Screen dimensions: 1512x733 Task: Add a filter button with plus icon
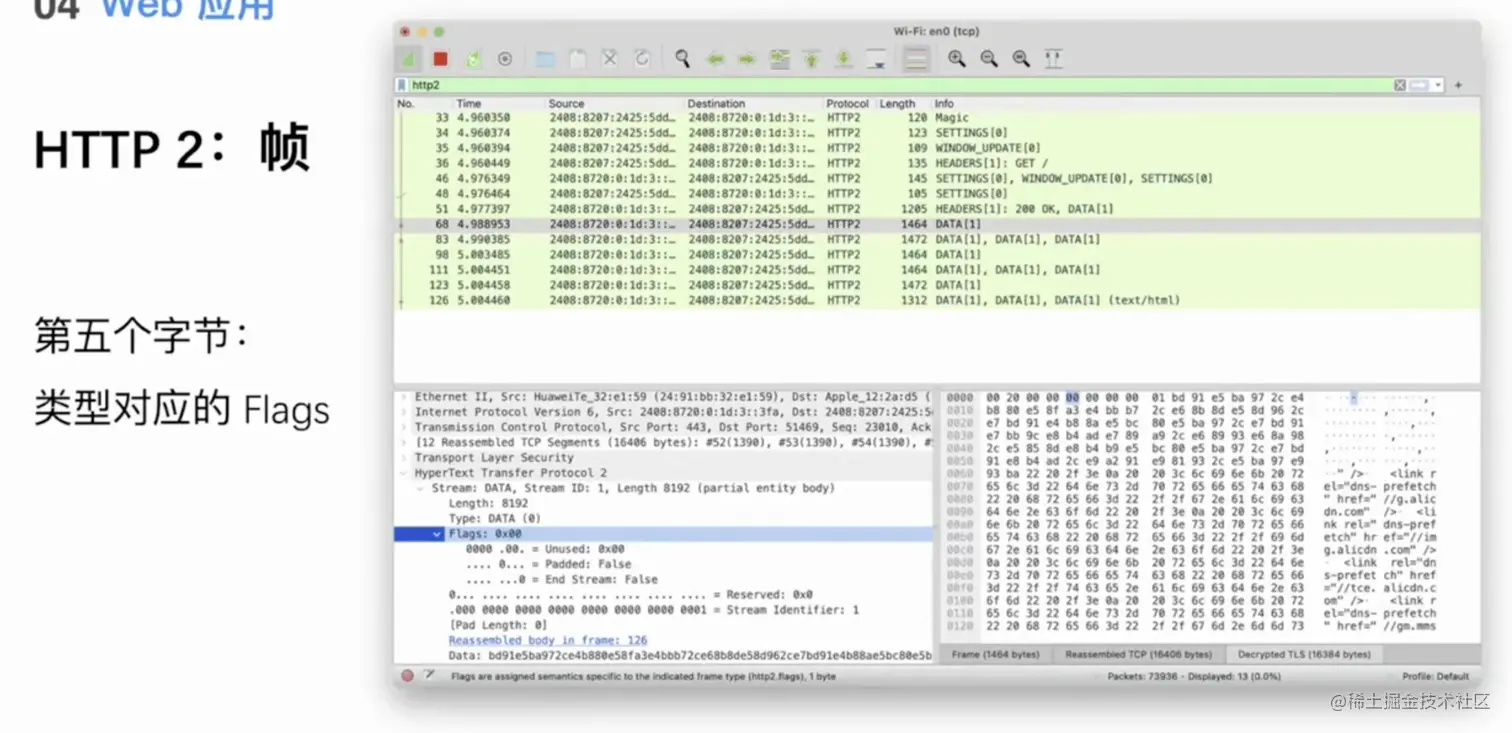point(1458,86)
